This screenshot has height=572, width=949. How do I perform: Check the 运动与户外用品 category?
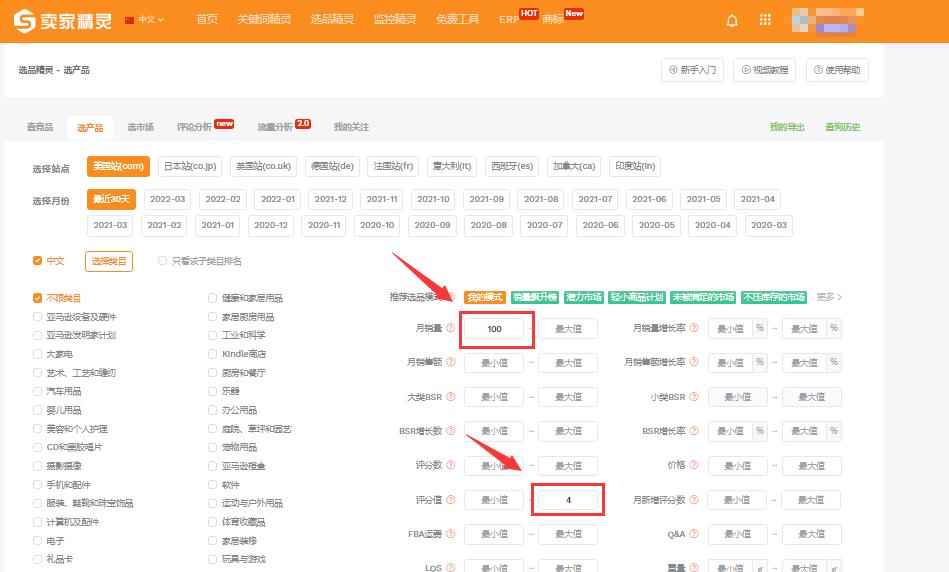(x=212, y=503)
